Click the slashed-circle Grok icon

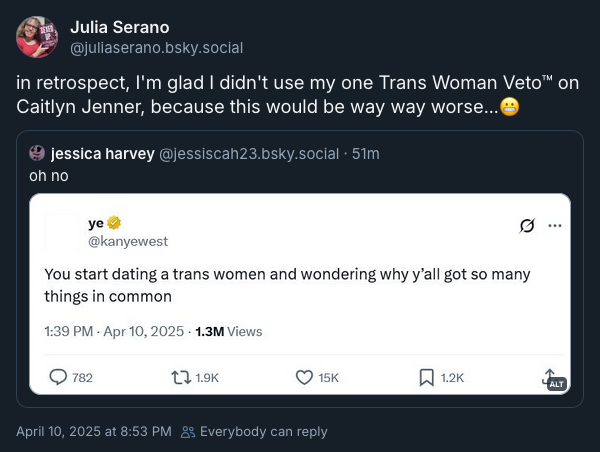point(527,225)
